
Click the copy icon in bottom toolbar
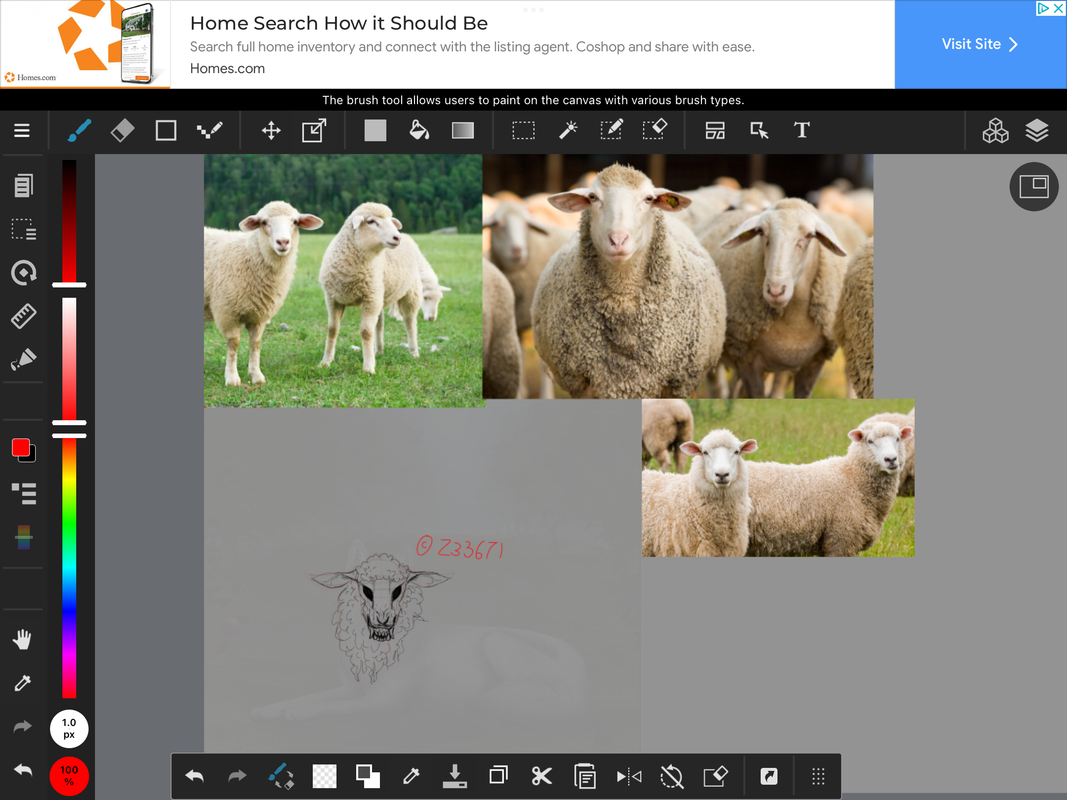pyautogui.click(x=498, y=776)
